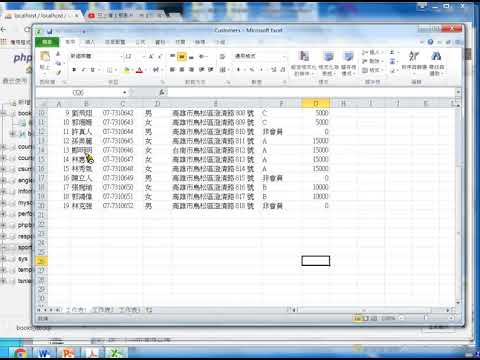This screenshot has height=360, width=480.
Task: Toggle Bold formatting
Action: [x=74, y=70]
